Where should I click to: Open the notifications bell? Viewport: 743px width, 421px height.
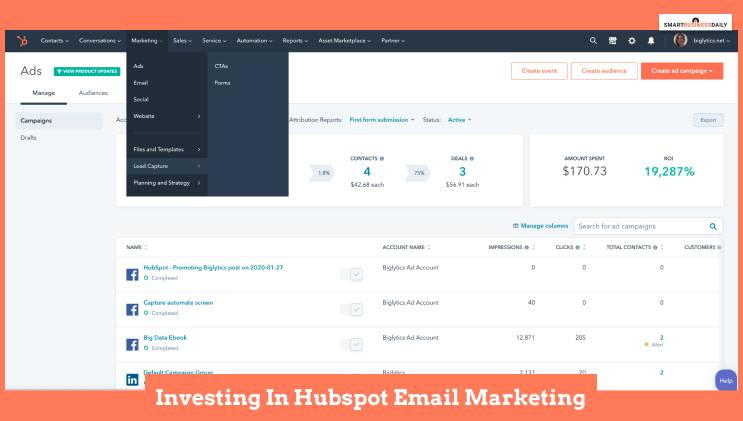tap(651, 41)
